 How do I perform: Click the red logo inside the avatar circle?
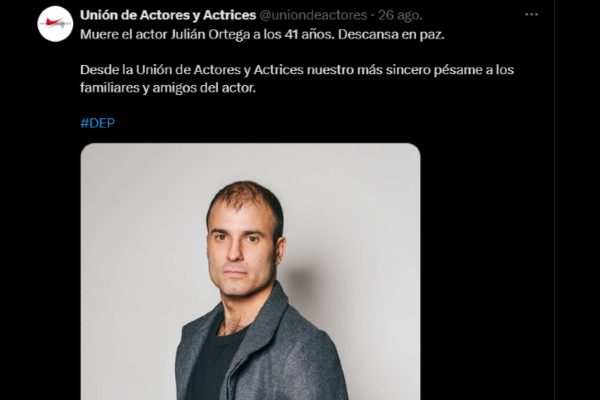click(55, 23)
